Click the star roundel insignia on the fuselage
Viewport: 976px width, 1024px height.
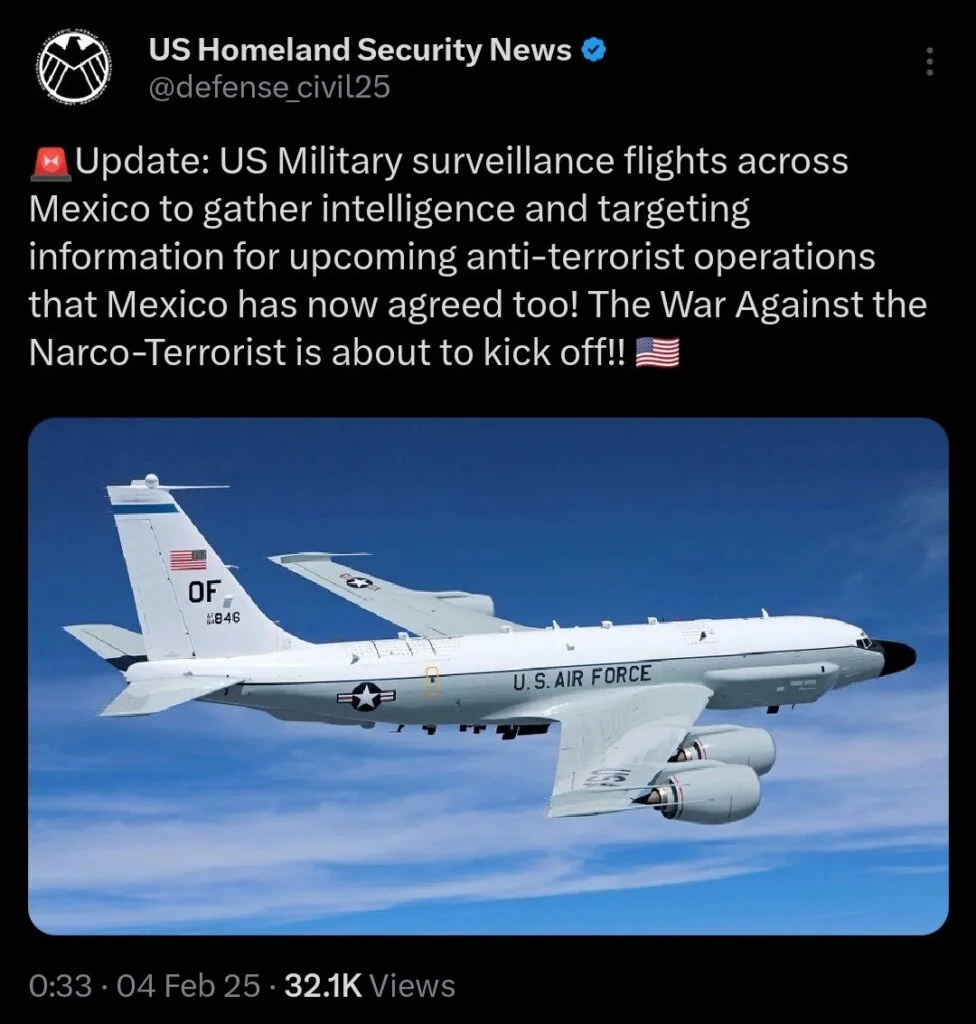pos(366,696)
